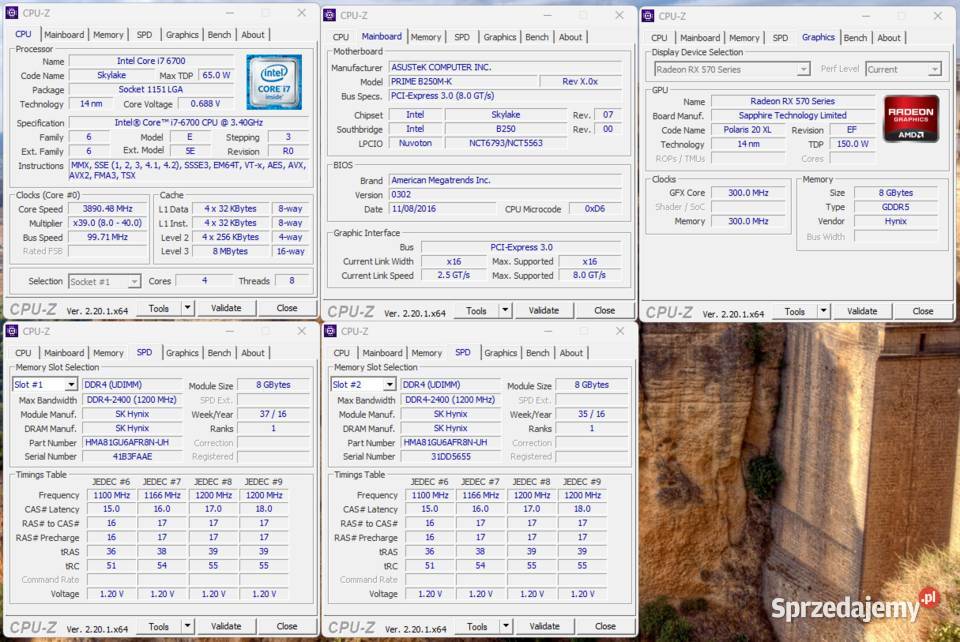Click the GFX Core 300.0 MHz value
This screenshot has width=960, height=642.
(x=748, y=193)
